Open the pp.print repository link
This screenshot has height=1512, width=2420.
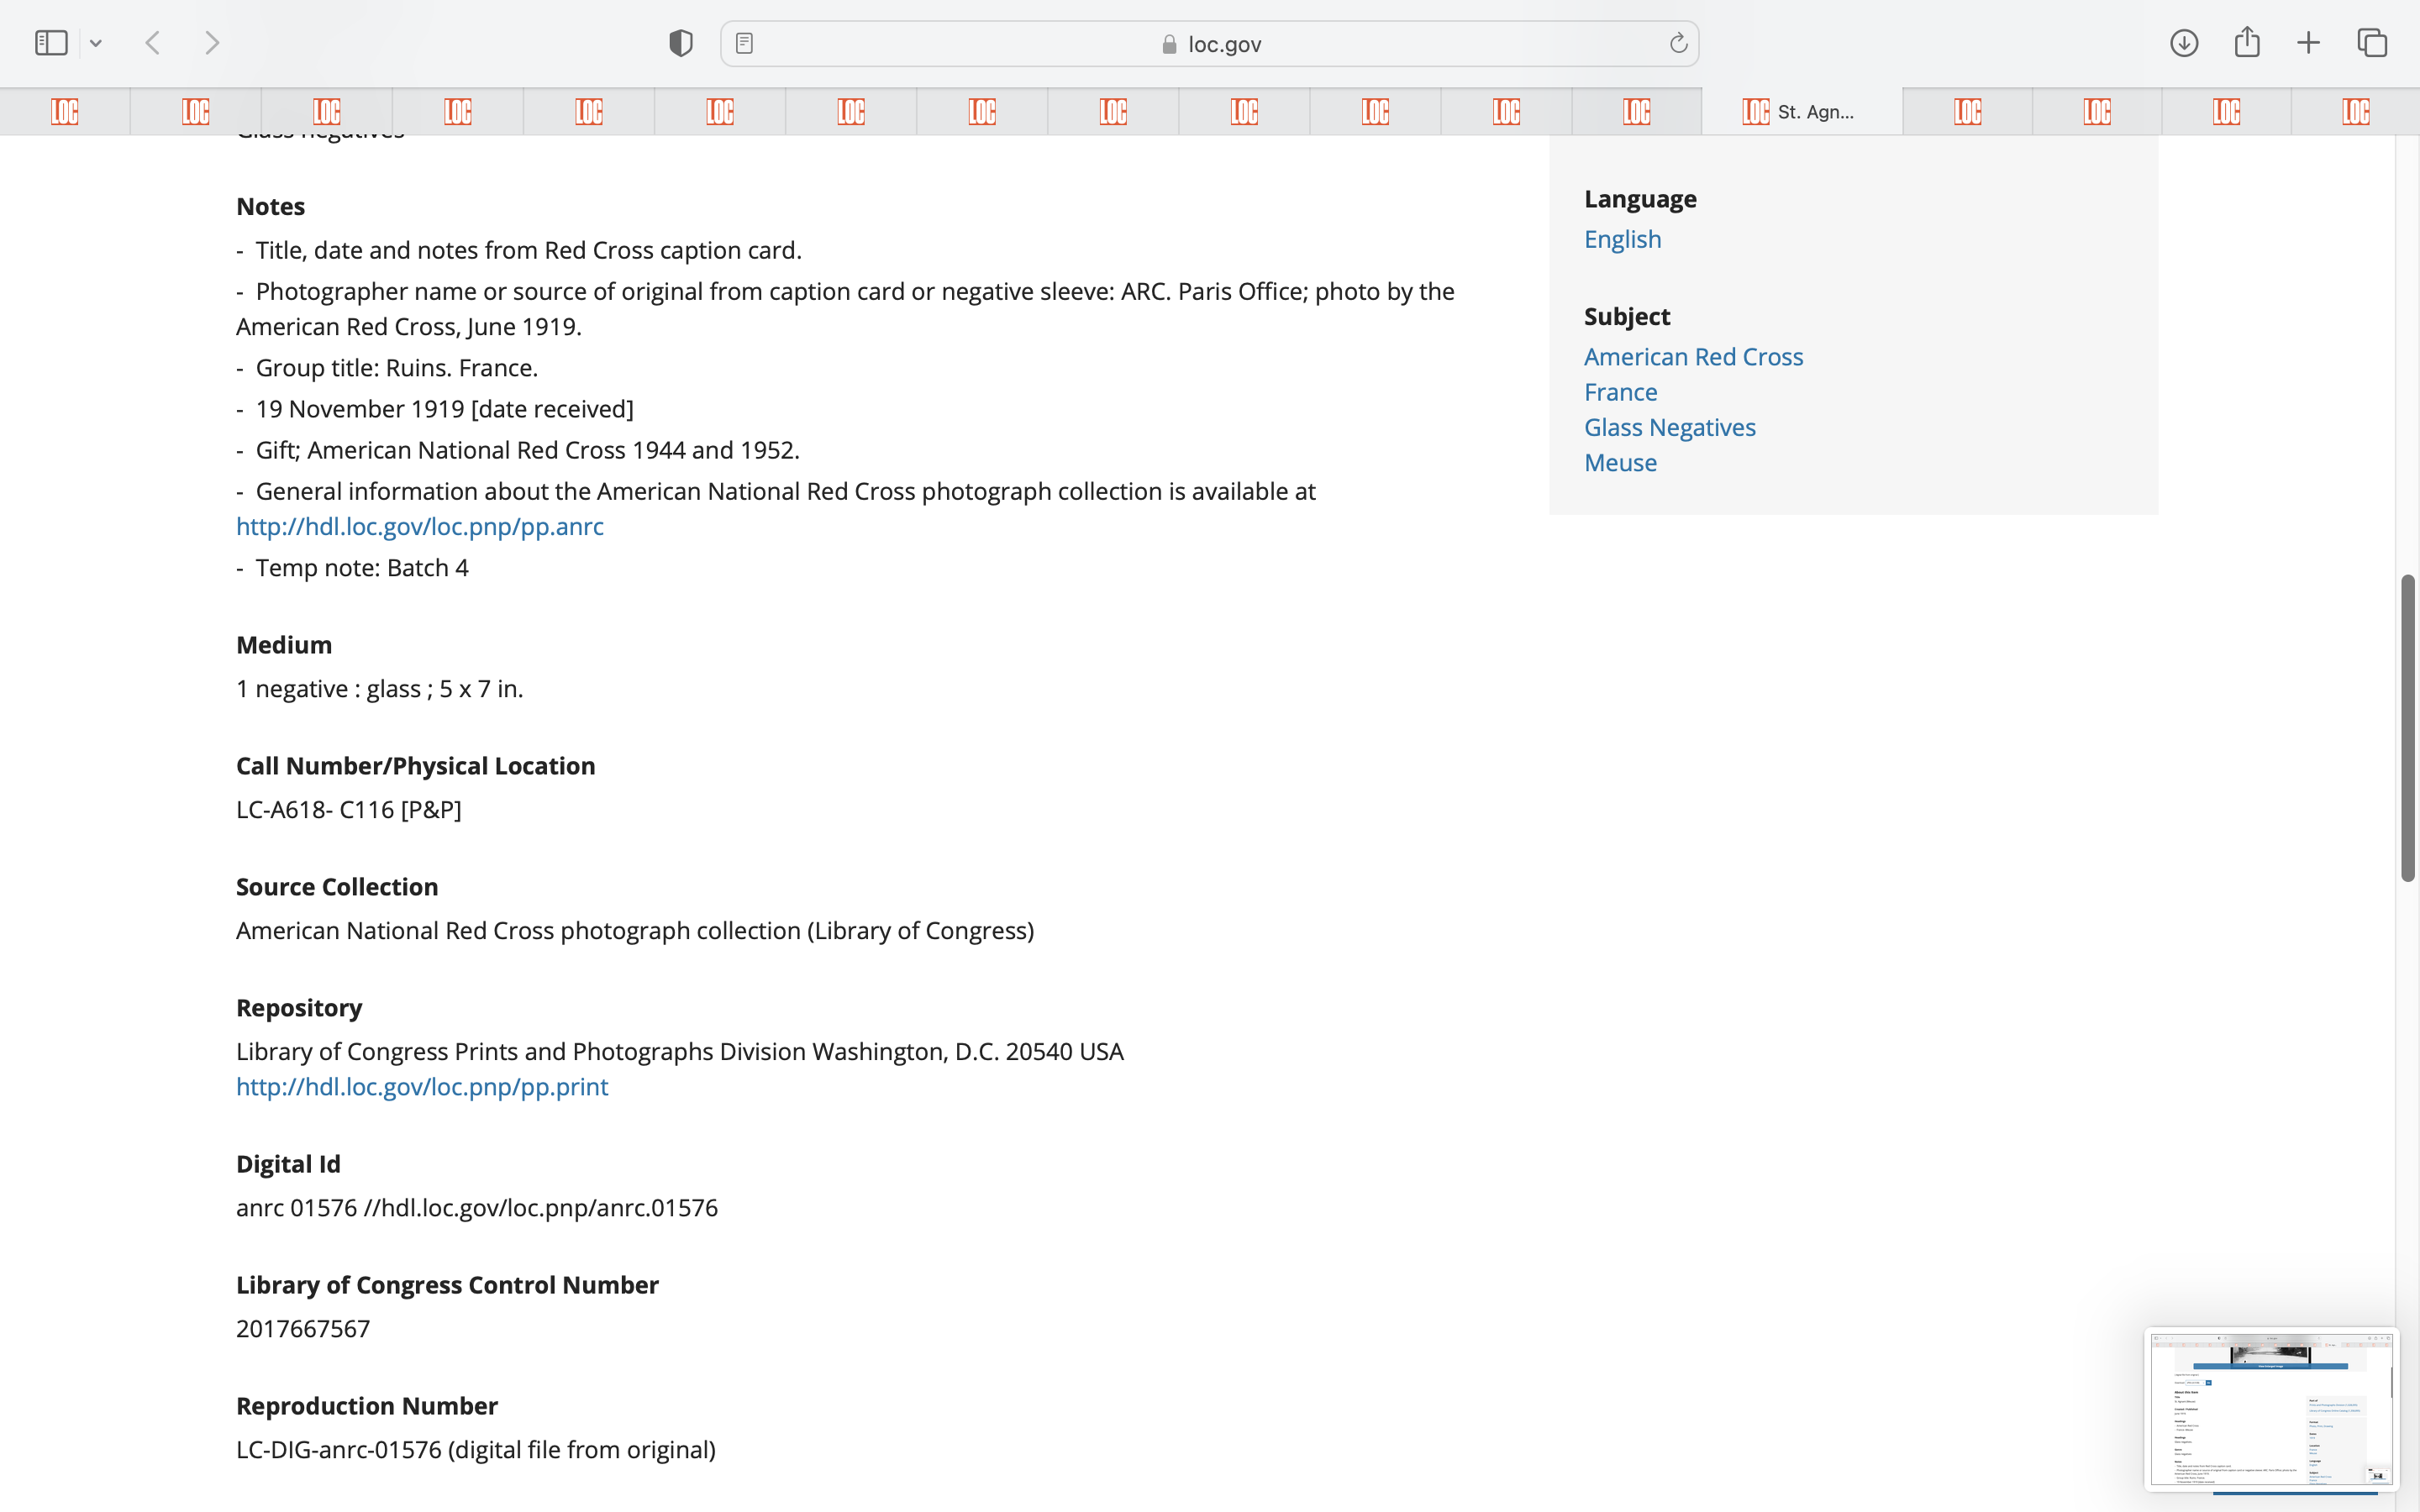(422, 1086)
